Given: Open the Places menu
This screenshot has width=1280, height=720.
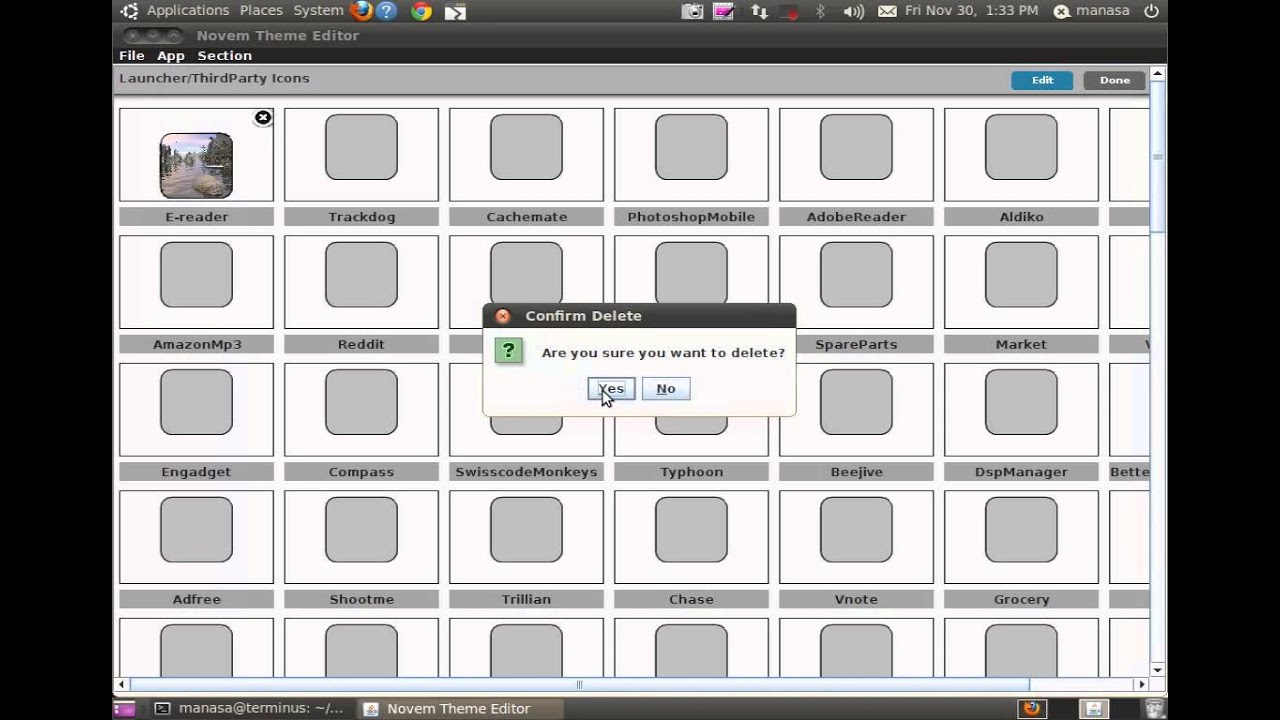Looking at the screenshot, I should pyautogui.click(x=261, y=10).
